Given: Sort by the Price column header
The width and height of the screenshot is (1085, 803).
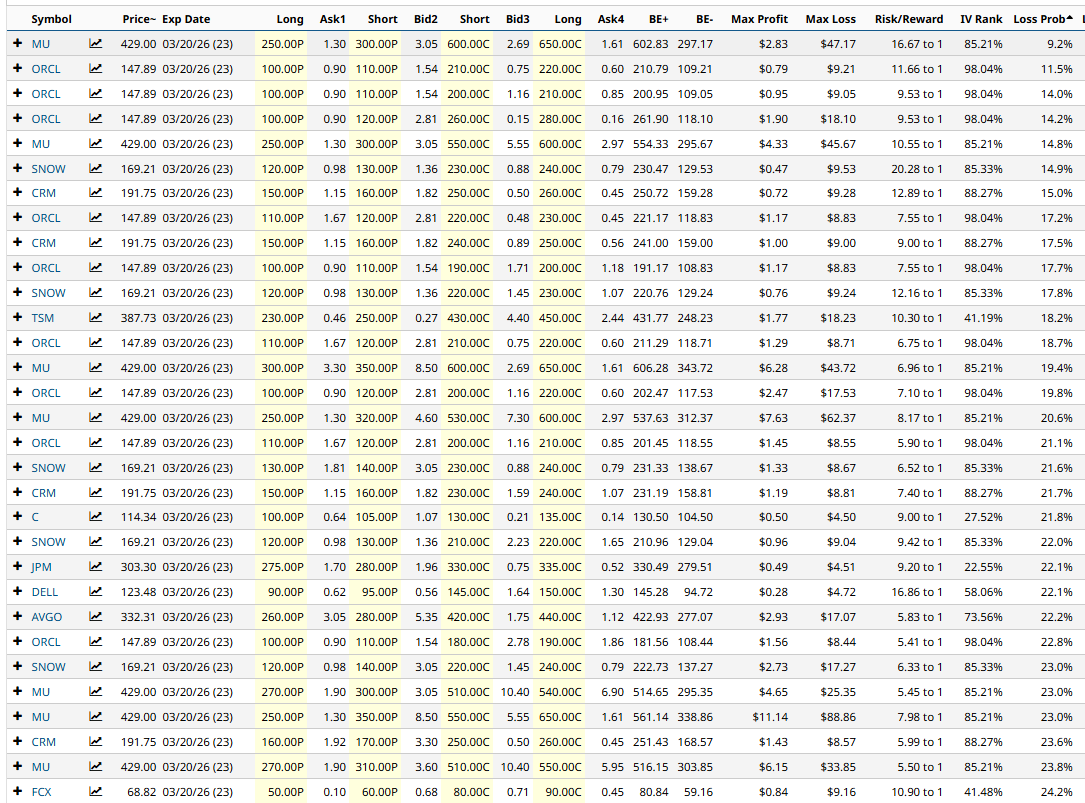Looking at the screenshot, I should tap(138, 19).
